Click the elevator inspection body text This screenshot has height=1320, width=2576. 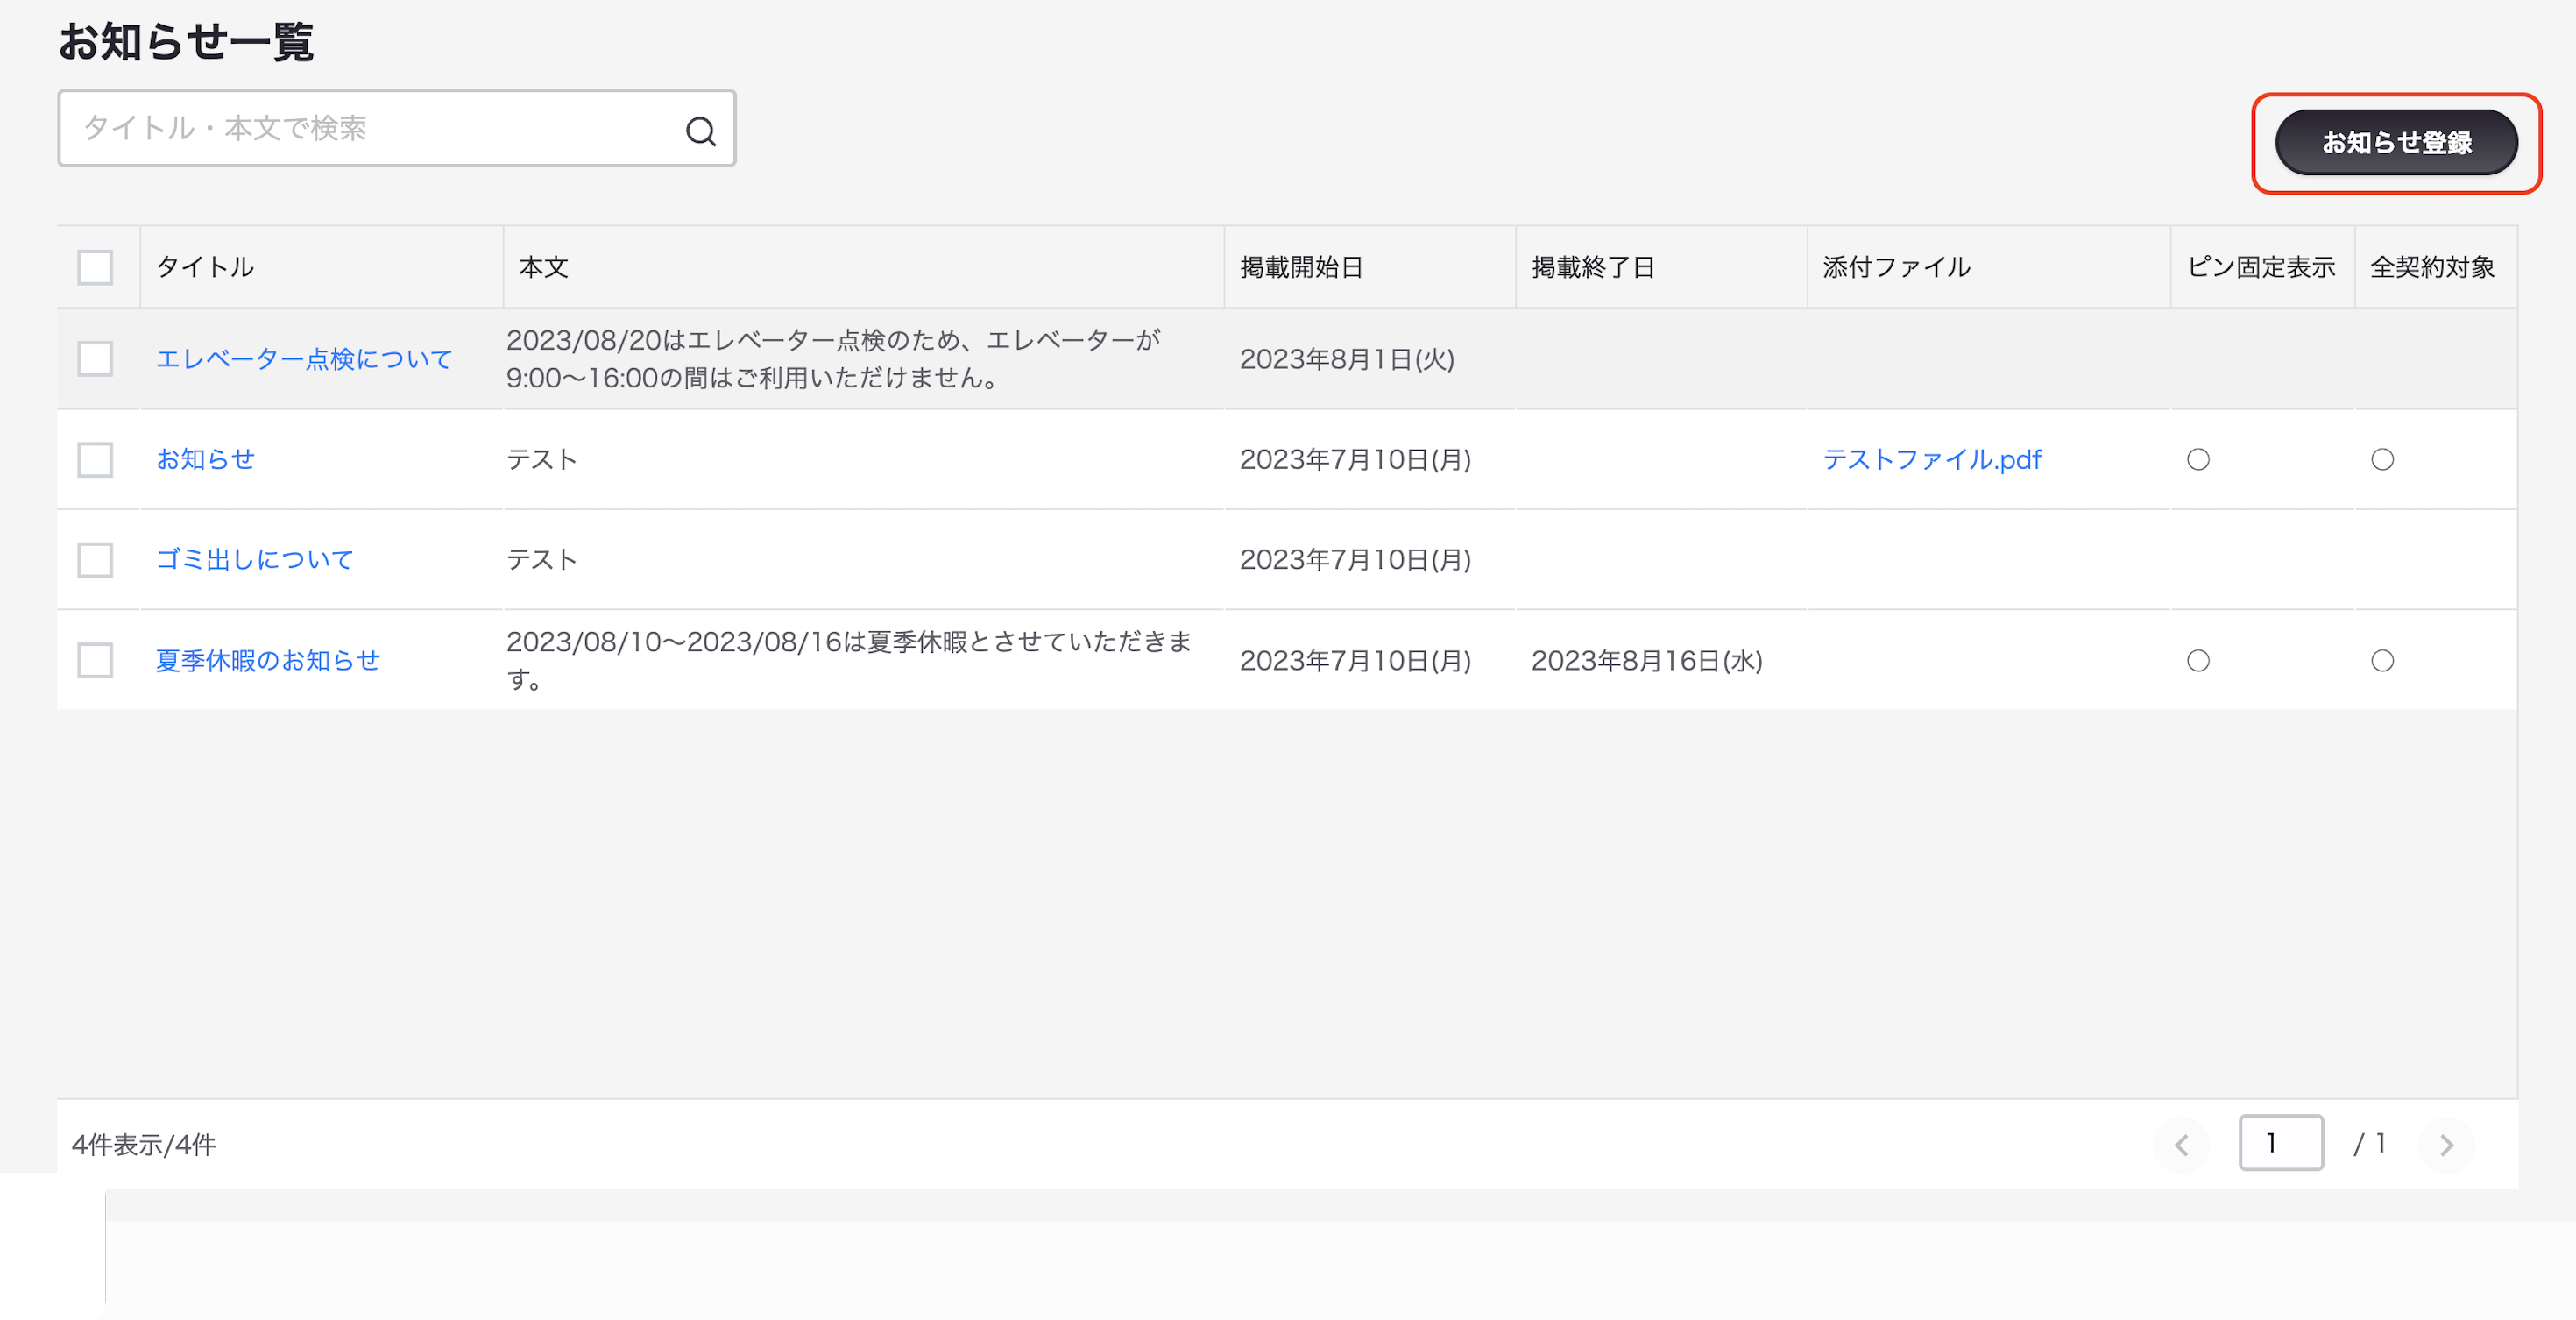coord(833,359)
